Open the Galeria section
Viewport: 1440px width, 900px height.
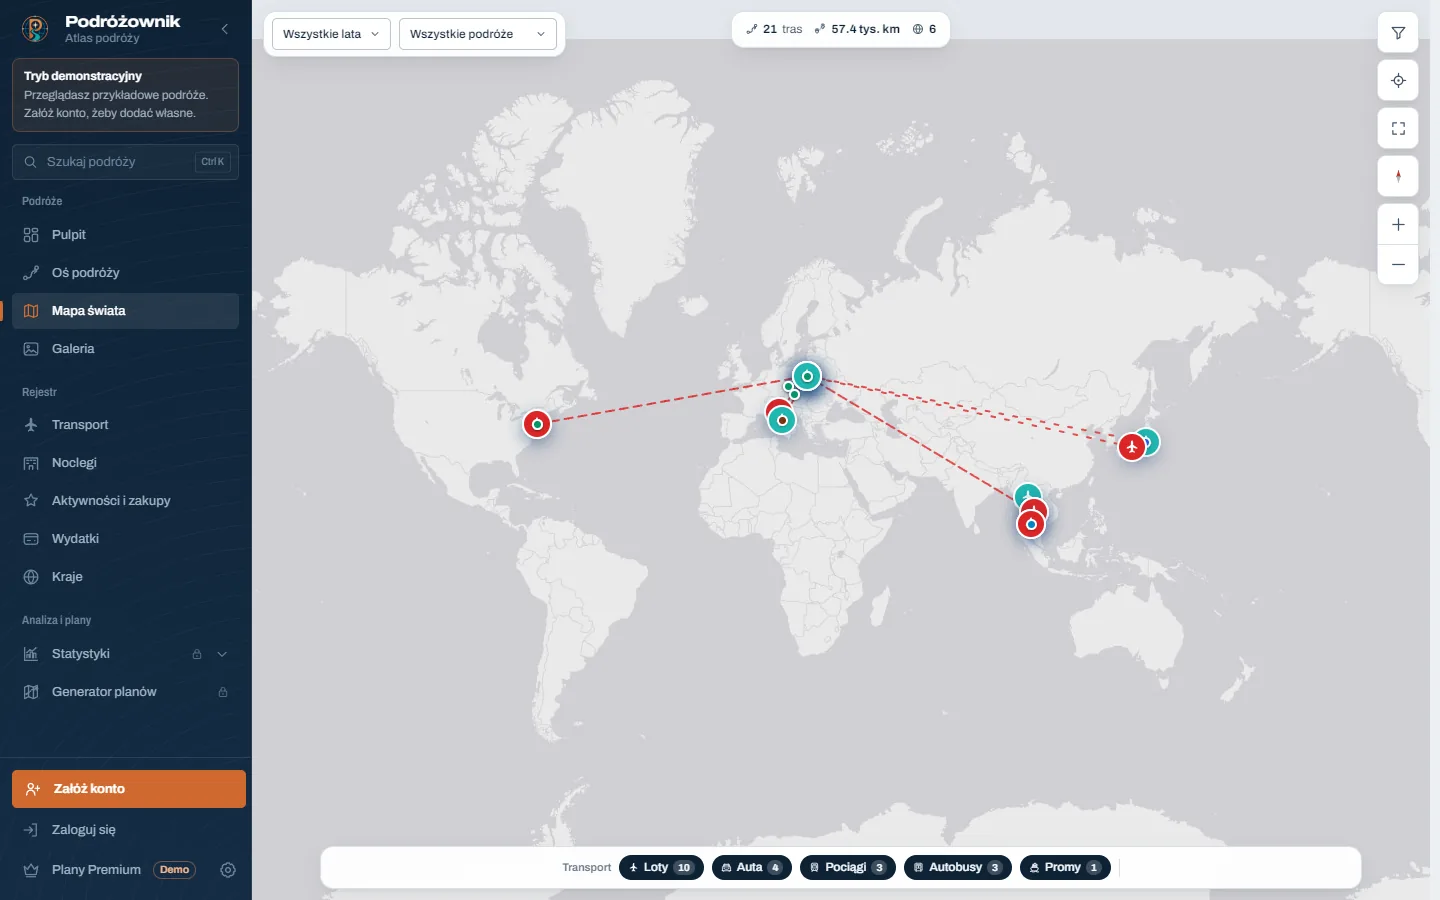[125, 349]
